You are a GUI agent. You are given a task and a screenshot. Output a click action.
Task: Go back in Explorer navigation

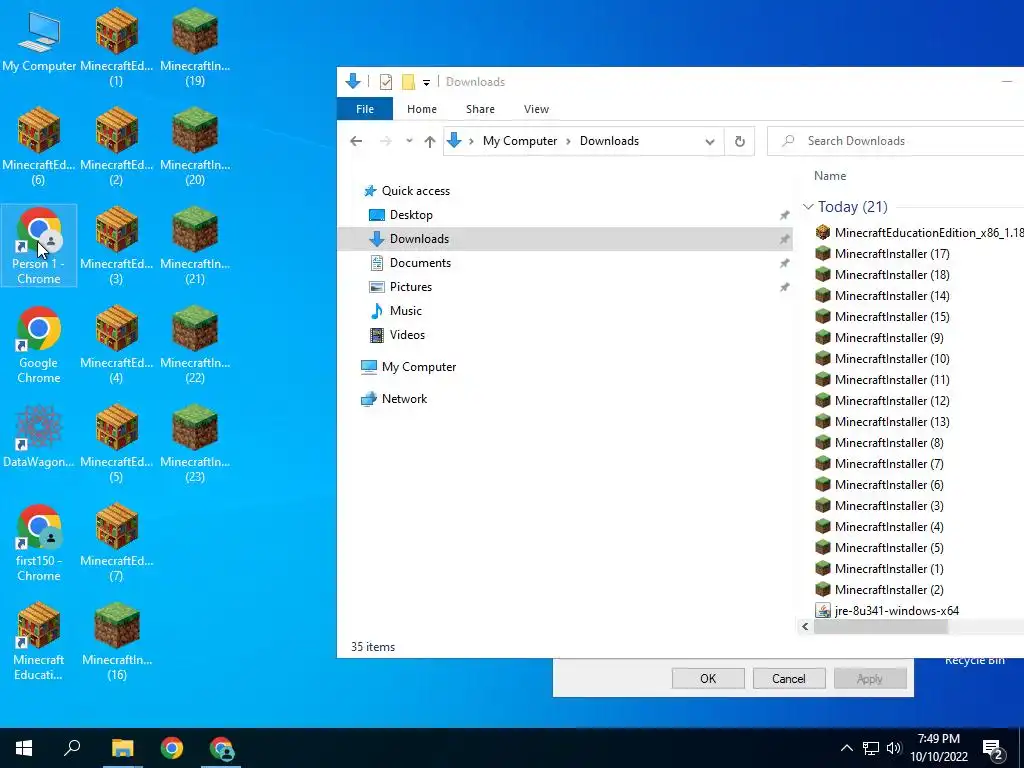point(356,141)
